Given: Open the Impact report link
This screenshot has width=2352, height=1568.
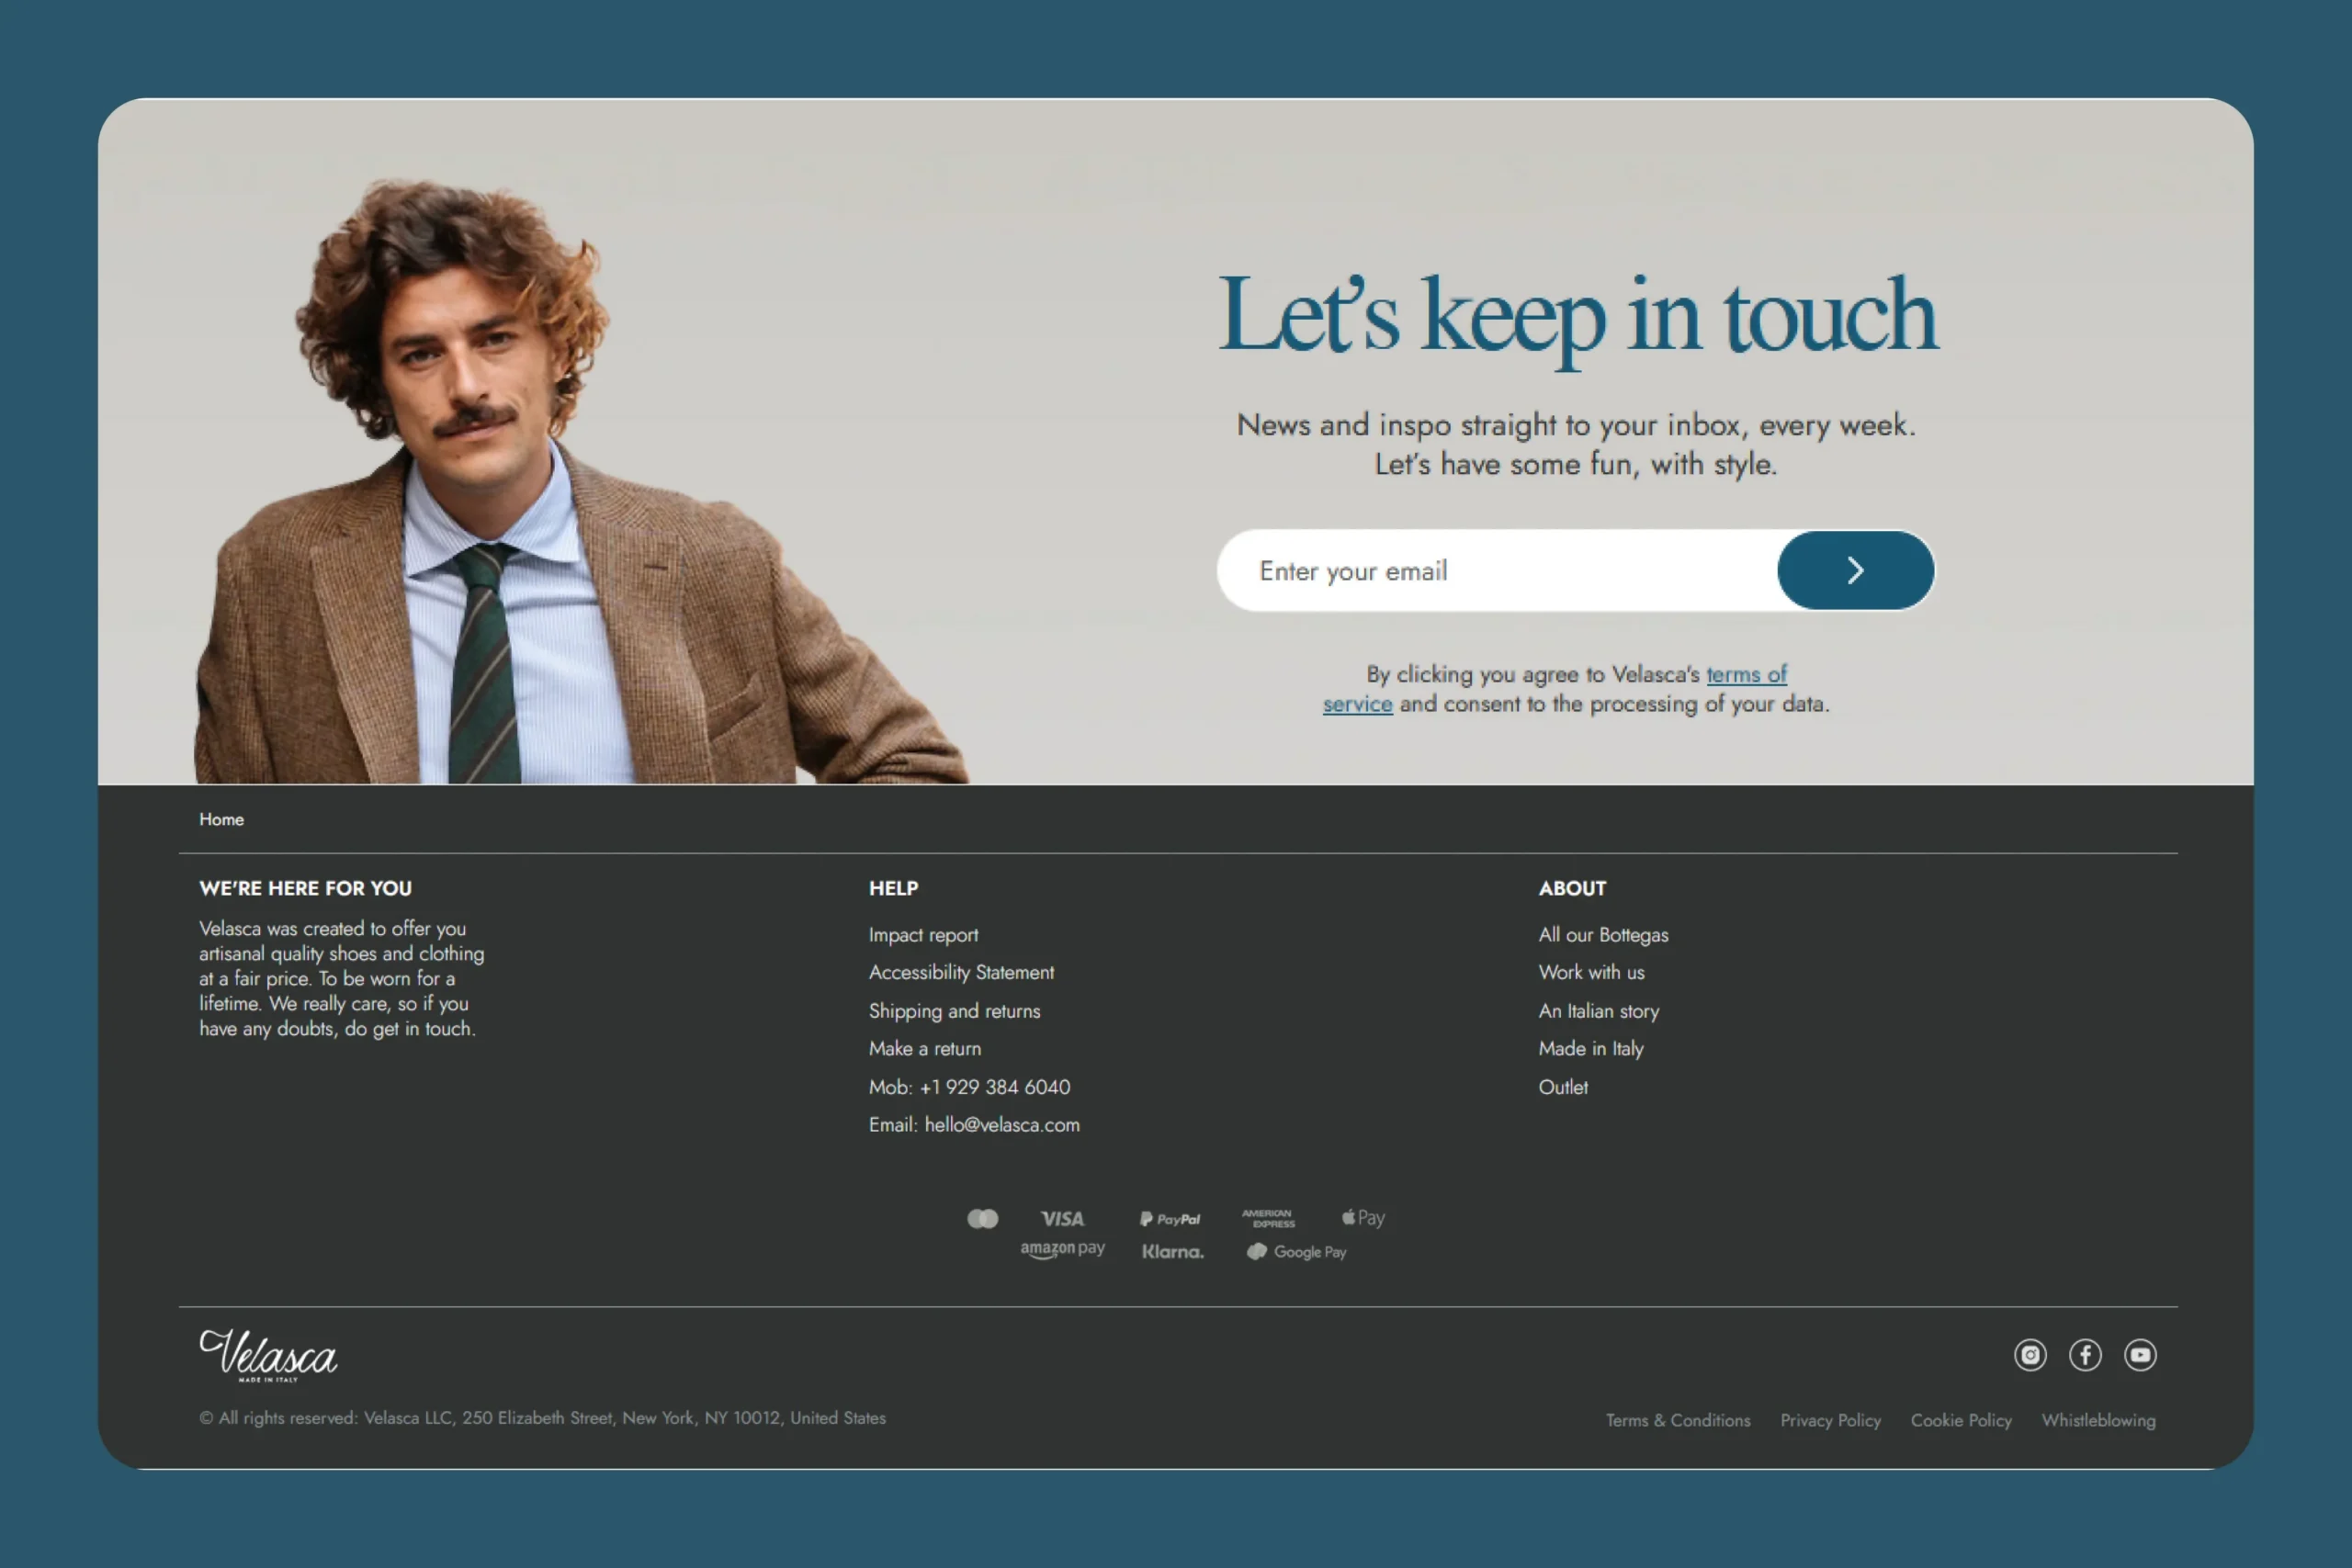Looking at the screenshot, I should tap(923, 935).
